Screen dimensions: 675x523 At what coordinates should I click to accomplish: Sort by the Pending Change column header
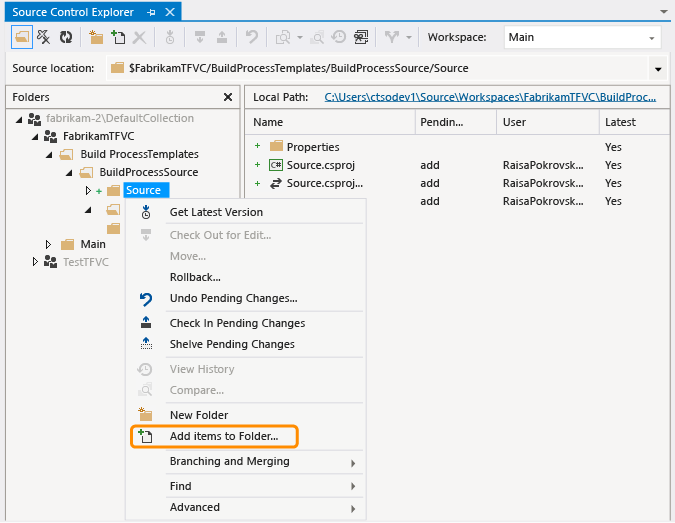click(x=456, y=122)
